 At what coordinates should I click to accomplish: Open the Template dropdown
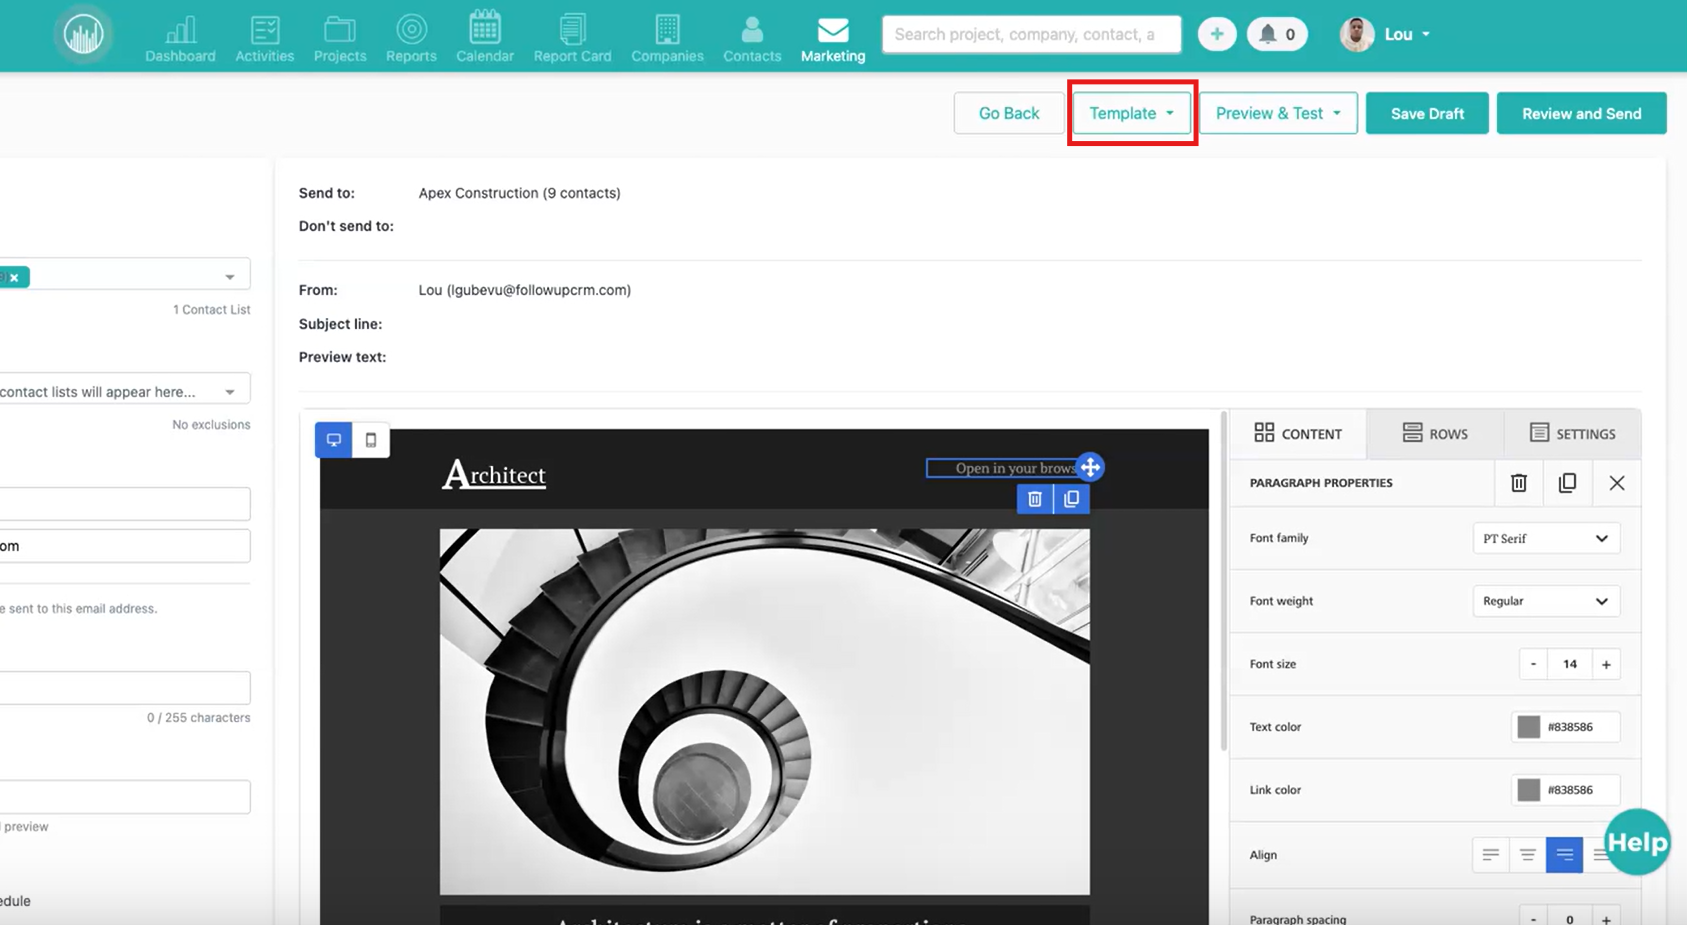(1131, 113)
